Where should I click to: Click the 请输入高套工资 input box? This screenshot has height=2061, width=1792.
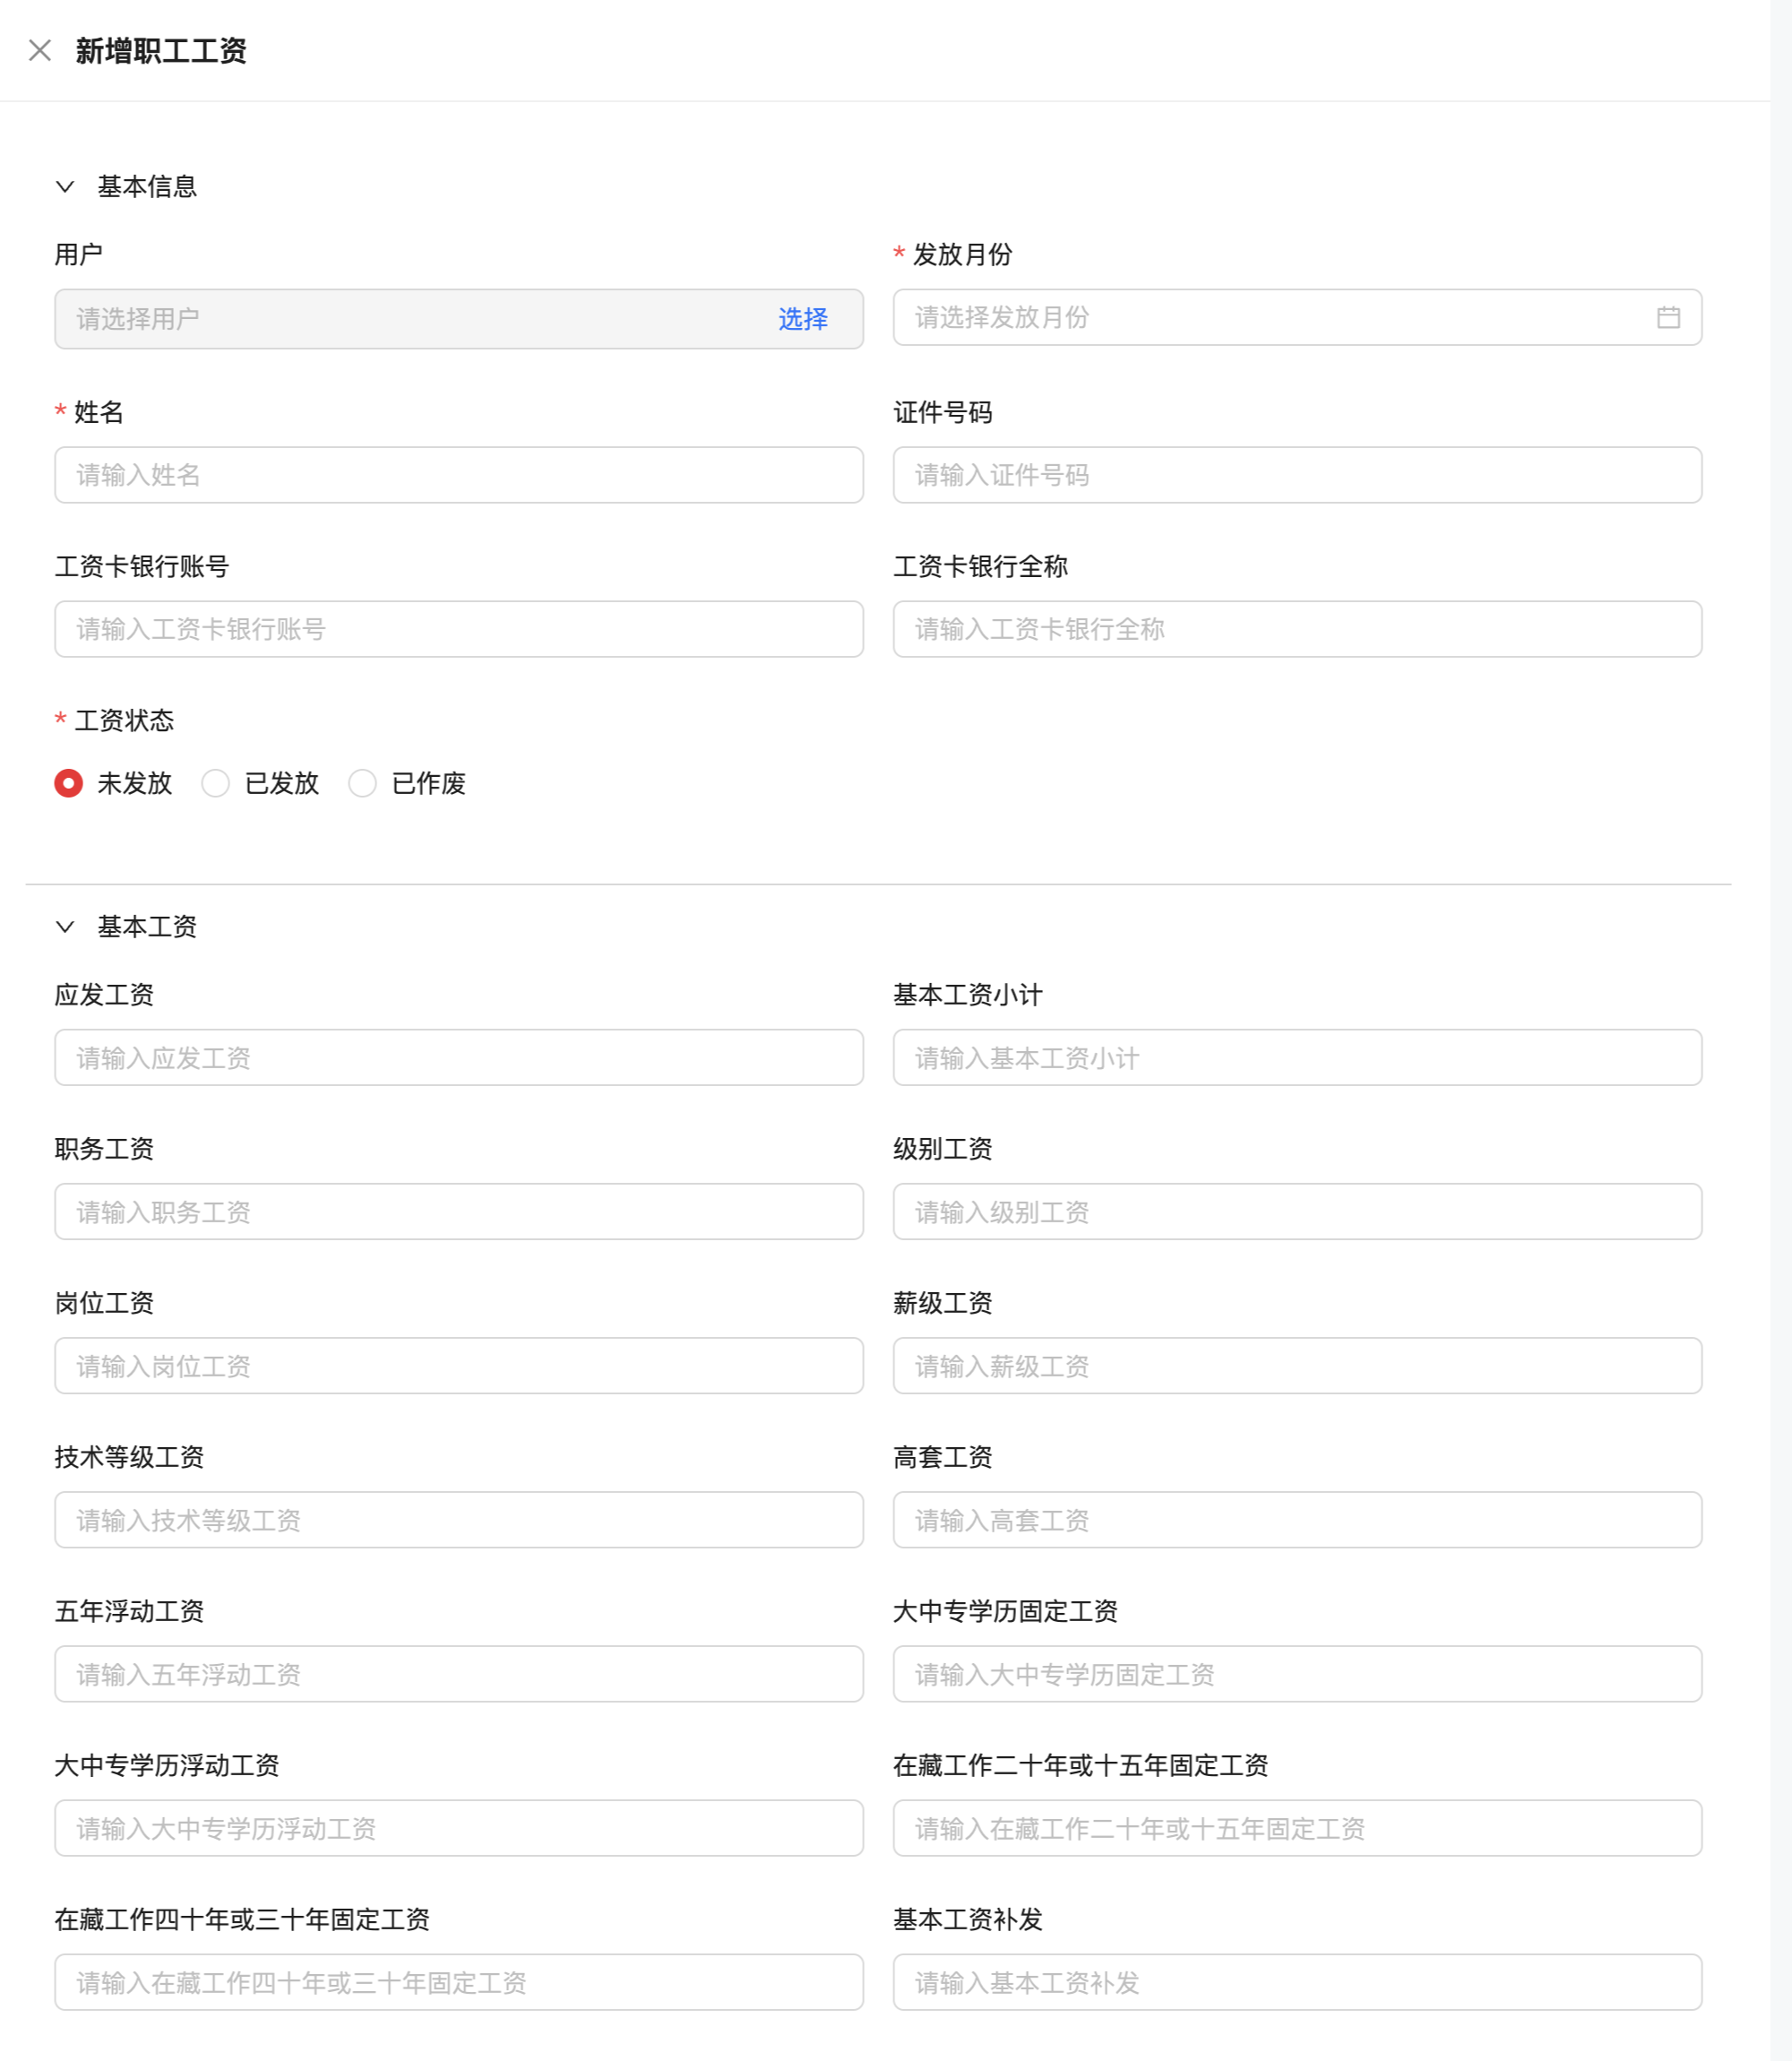[1297, 1519]
